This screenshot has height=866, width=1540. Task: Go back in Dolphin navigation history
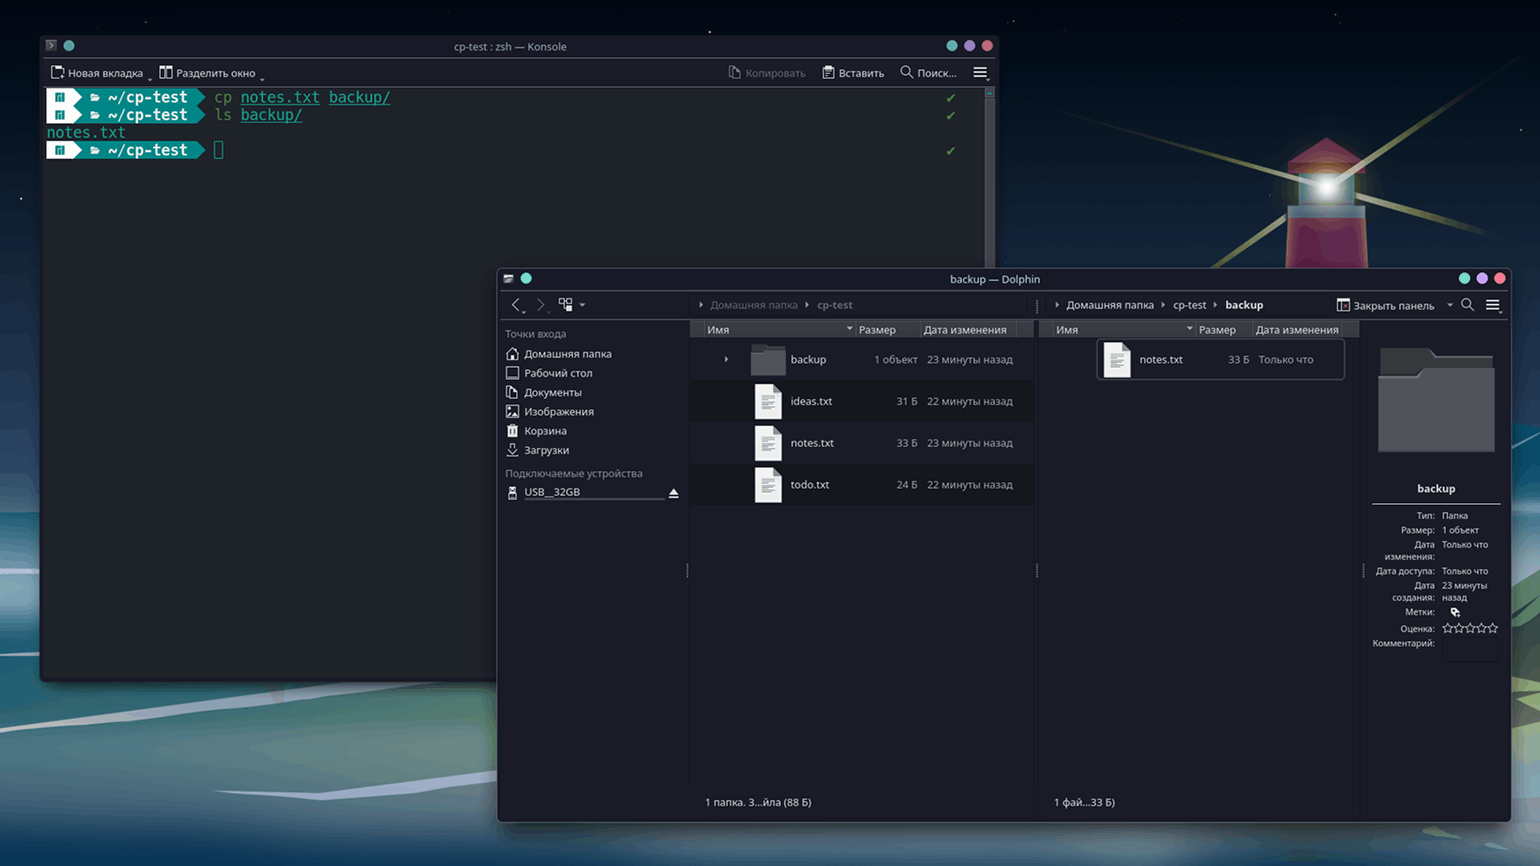pos(516,305)
